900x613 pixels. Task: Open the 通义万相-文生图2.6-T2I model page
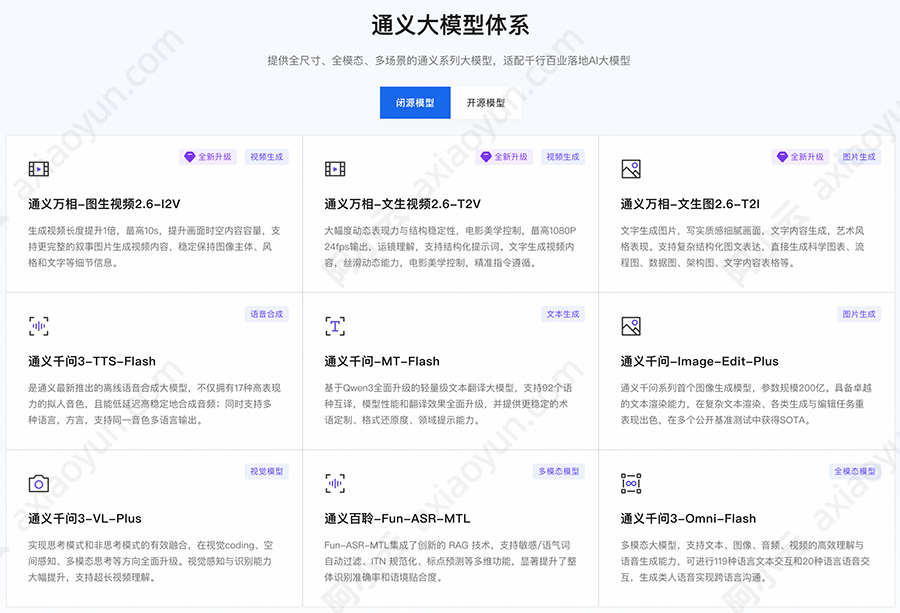click(691, 203)
